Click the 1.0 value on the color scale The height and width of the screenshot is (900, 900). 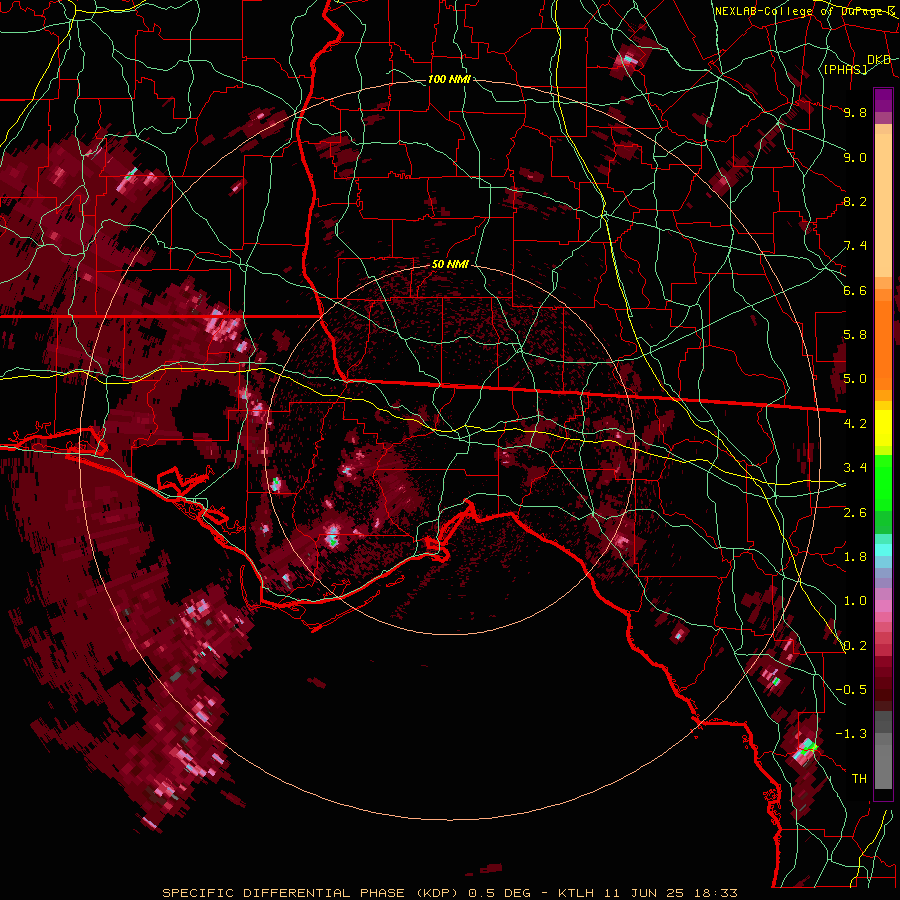(855, 601)
